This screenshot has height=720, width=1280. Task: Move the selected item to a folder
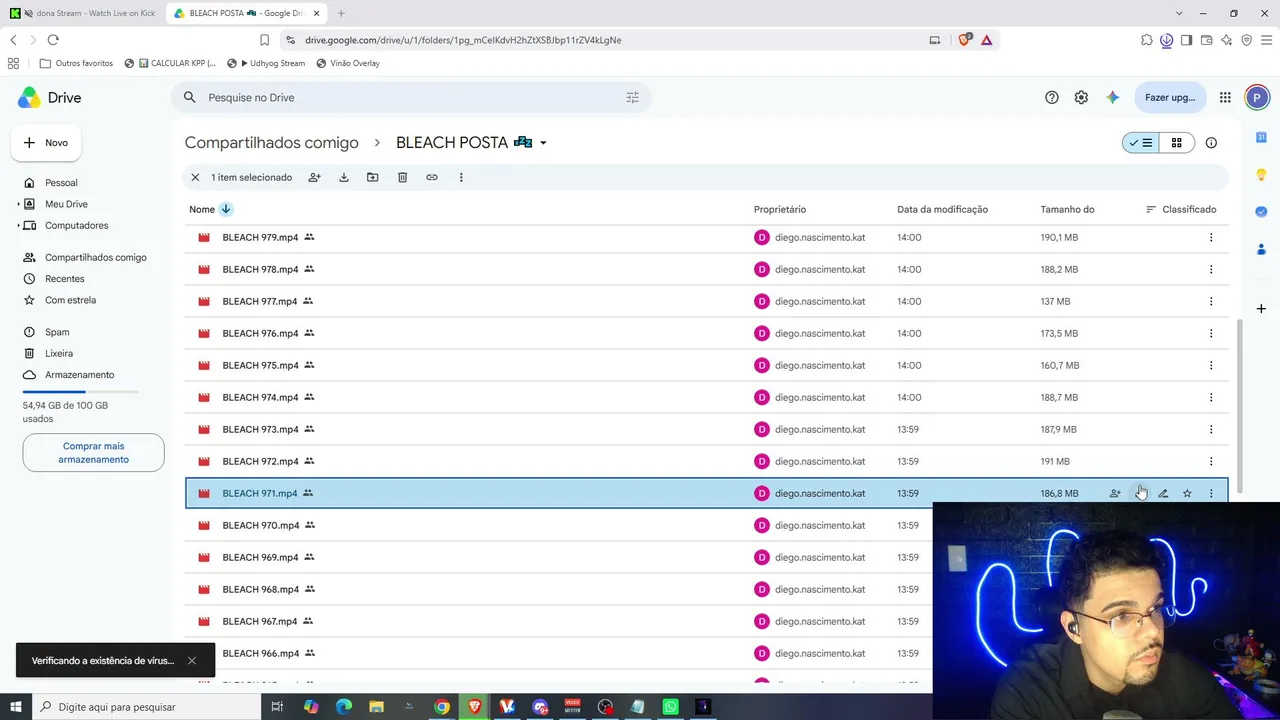(372, 177)
